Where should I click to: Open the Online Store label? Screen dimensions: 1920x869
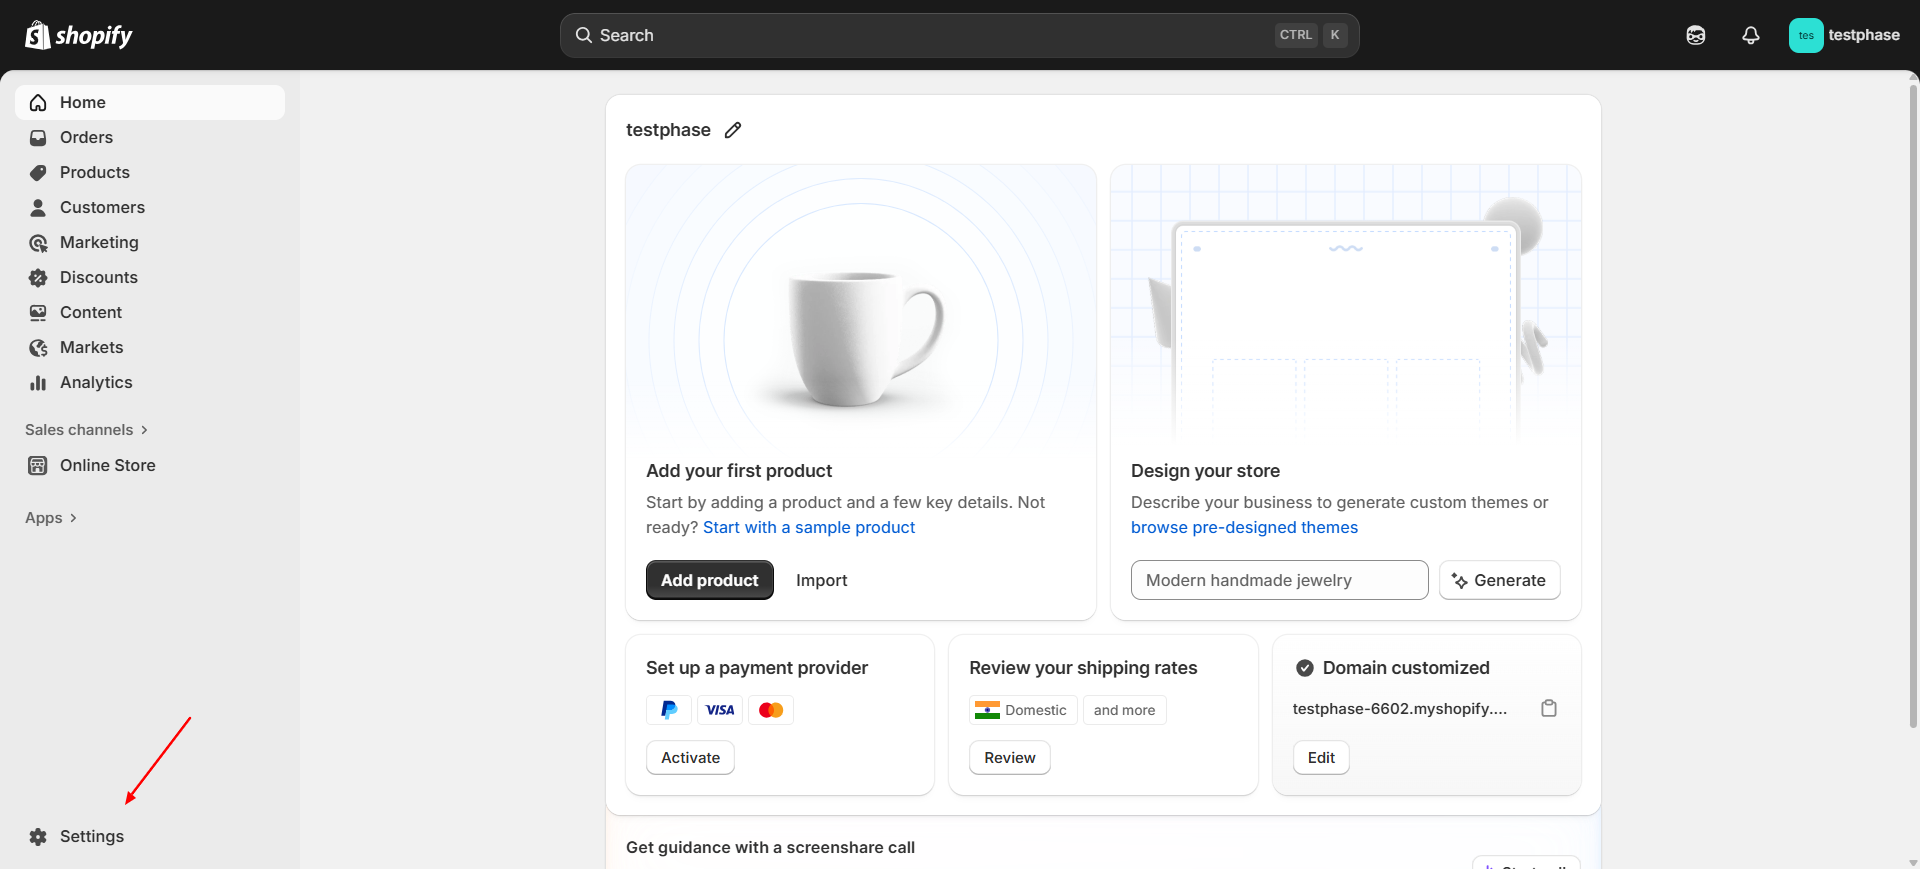(x=108, y=465)
